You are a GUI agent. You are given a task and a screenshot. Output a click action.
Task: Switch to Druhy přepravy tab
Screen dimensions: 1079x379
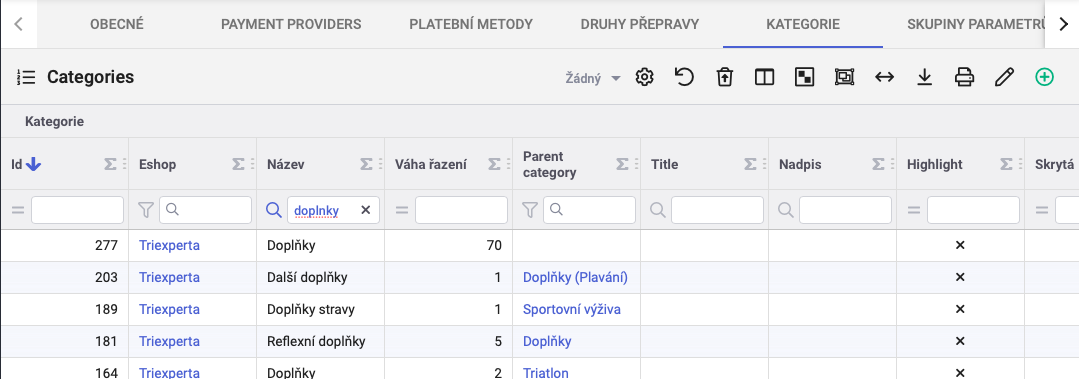(640, 24)
